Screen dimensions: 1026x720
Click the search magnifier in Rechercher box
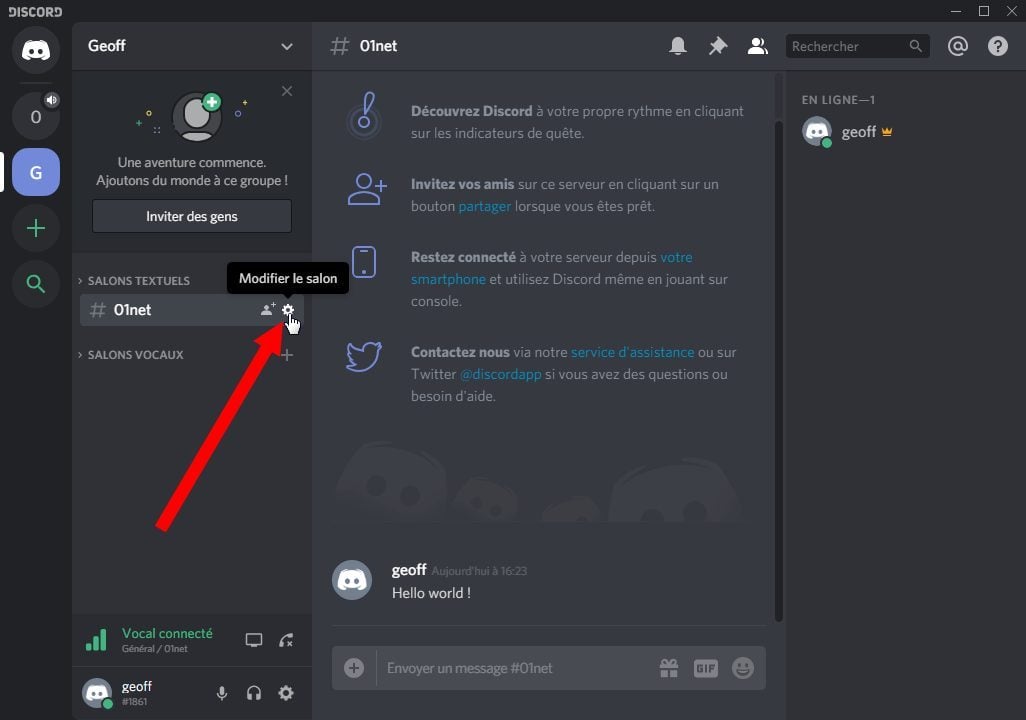pos(915,46)
